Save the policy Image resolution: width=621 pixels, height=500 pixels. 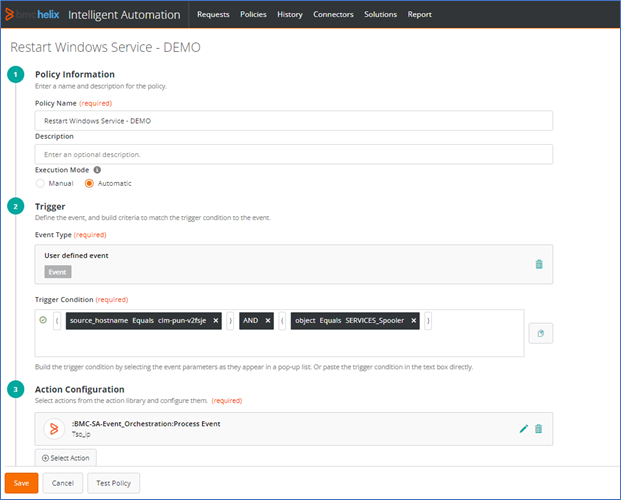pyautogui.click(x=21, y=483)
